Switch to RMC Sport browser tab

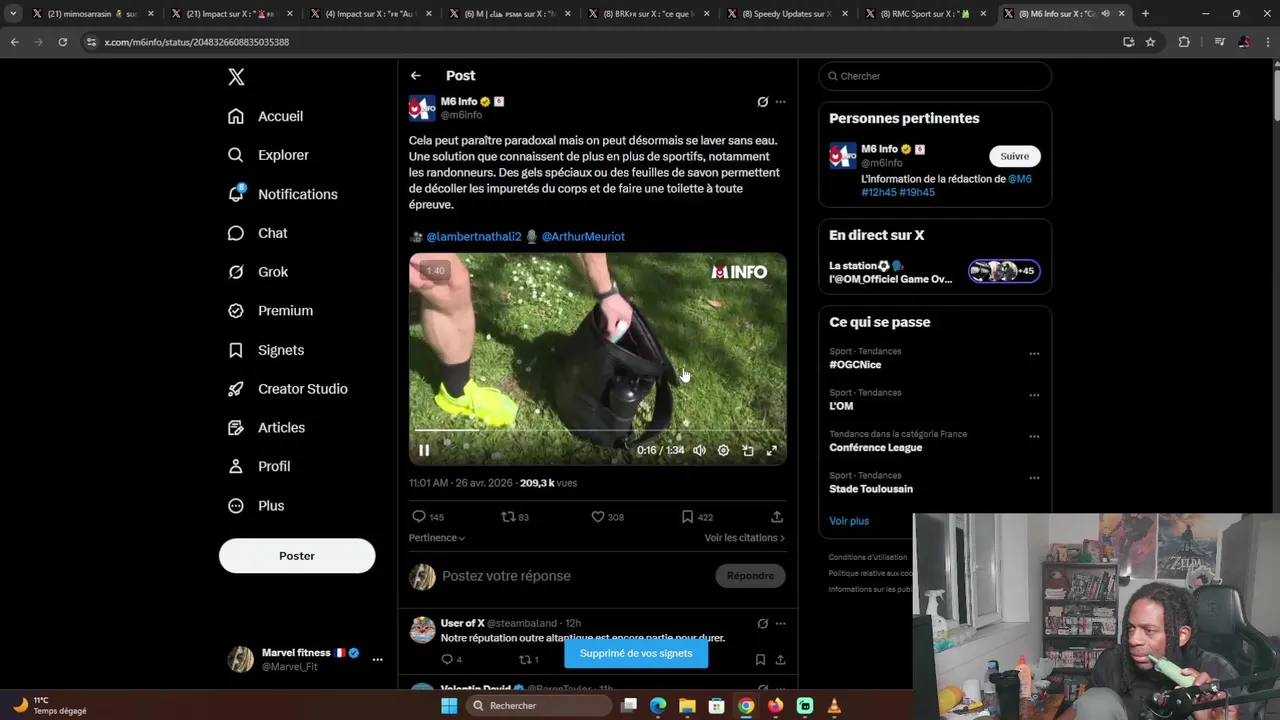coord(924,14)
